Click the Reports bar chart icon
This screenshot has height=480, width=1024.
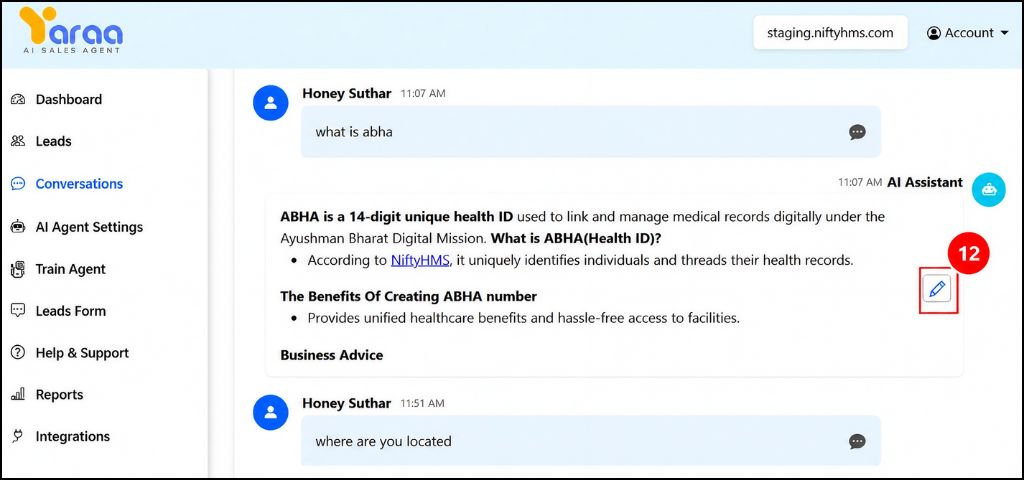pyautogui.click(x=18, y=394)
